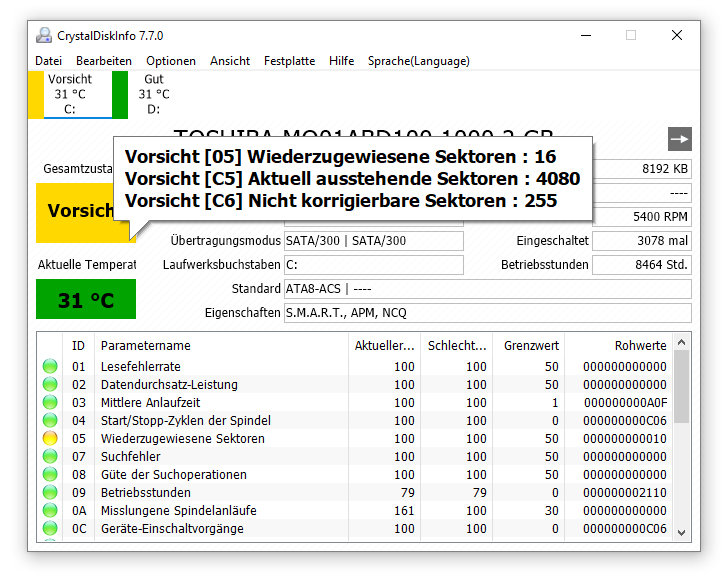Screen dimensions: 727x586
Task: Click the tooltip line about C5 ausstehende Sektoren
Action: tap(352, 178)
